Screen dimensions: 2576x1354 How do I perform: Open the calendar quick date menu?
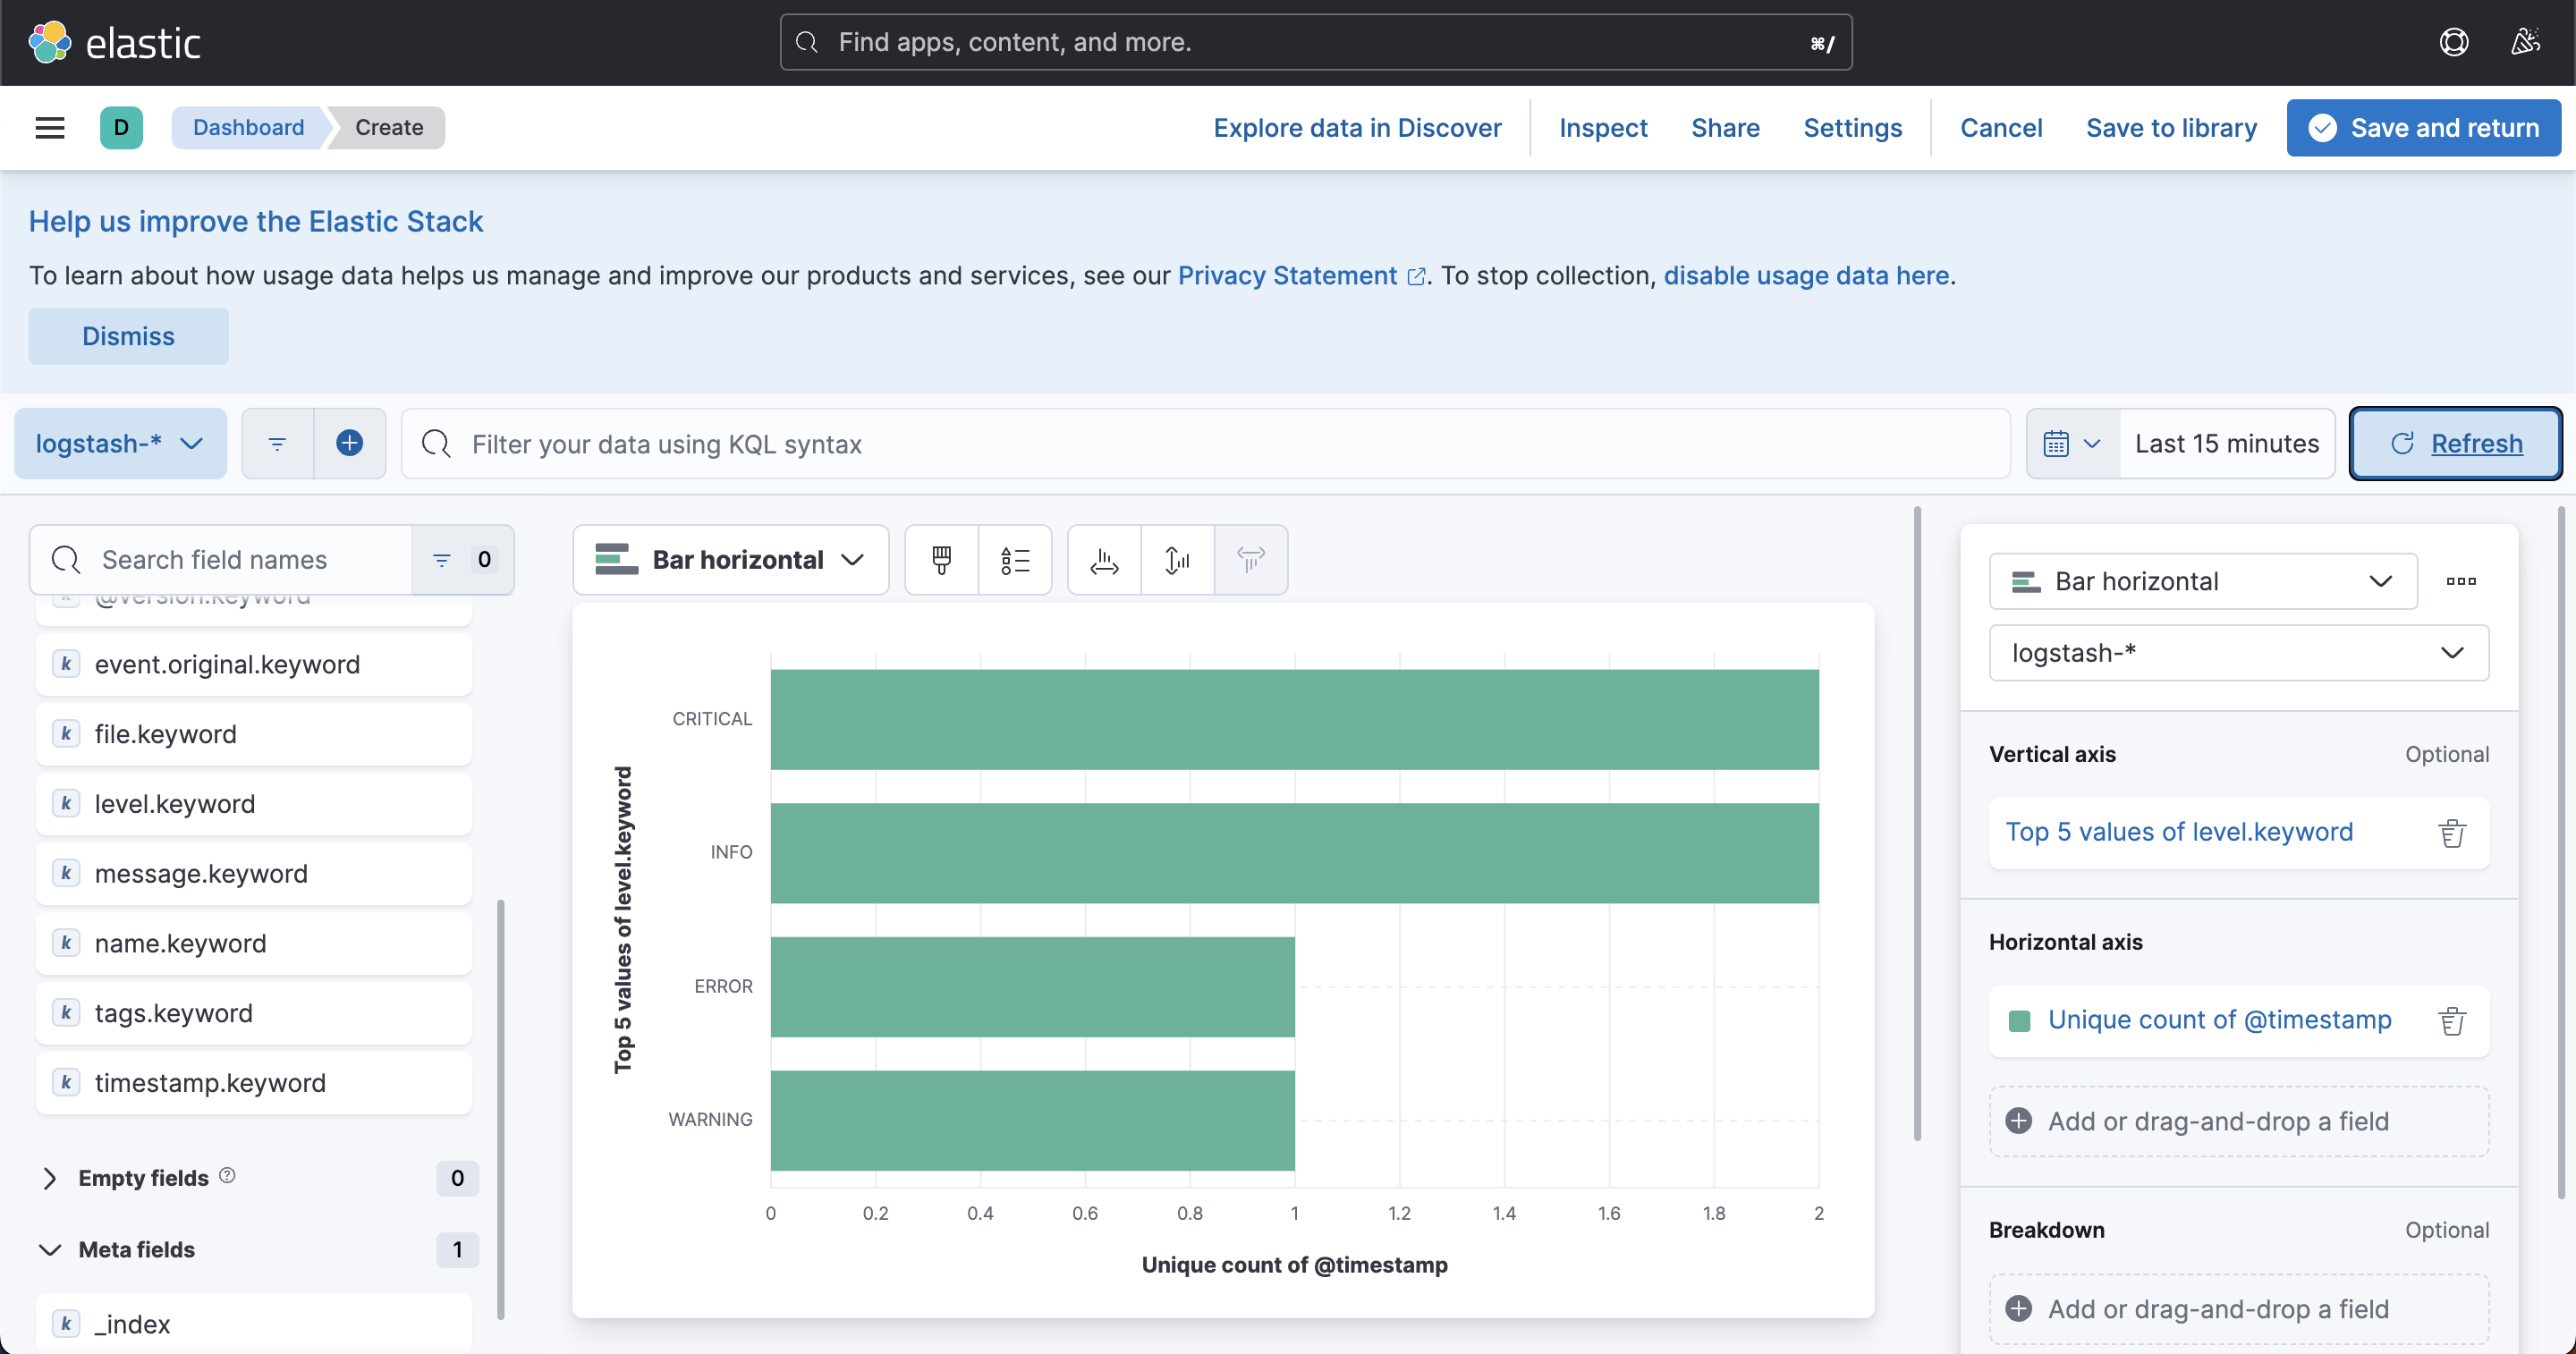point(2072,443)
